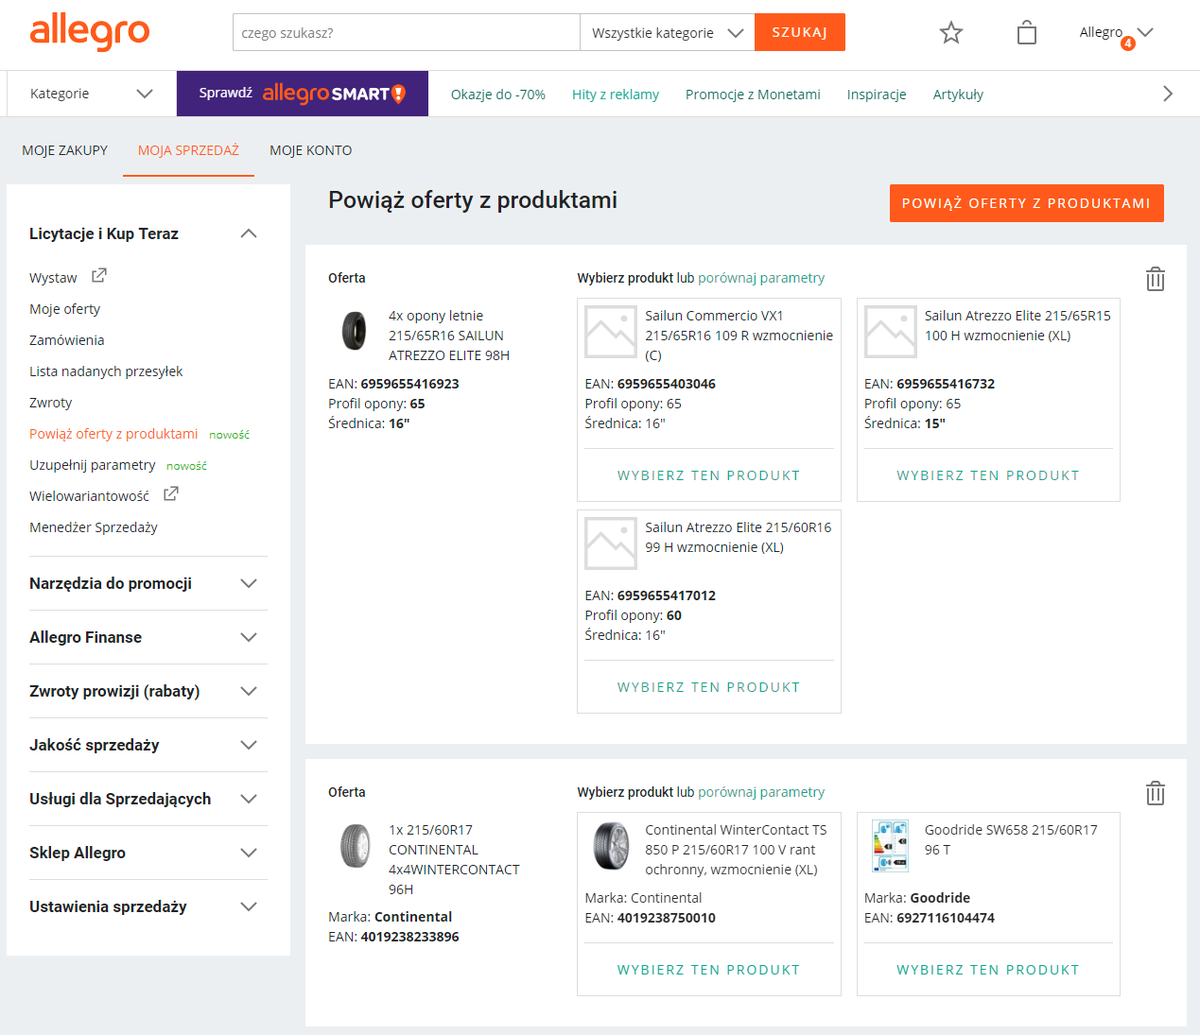Delete the Sailun Atrezzo offer with trash icon
The image size is (1200, 1035).
tap(1155, 279)
